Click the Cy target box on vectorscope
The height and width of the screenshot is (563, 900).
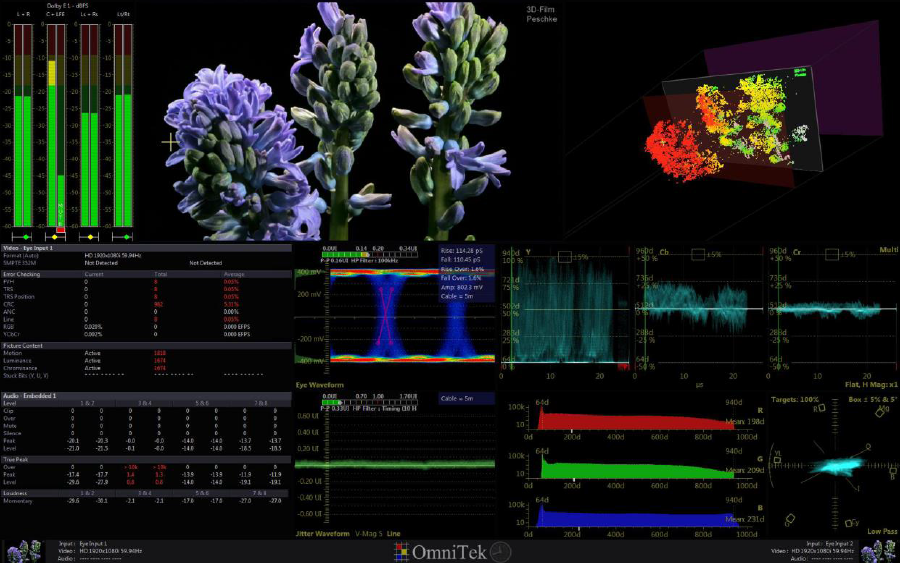point(849,523)
